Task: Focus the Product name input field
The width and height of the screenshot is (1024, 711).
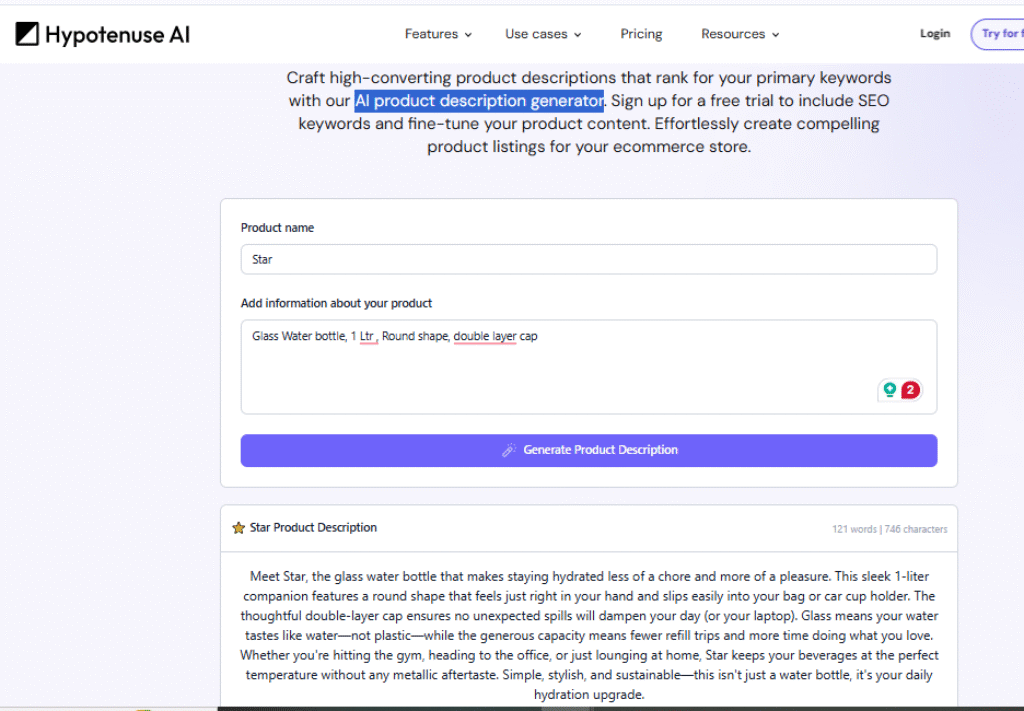Action: [x=588, y=259]
